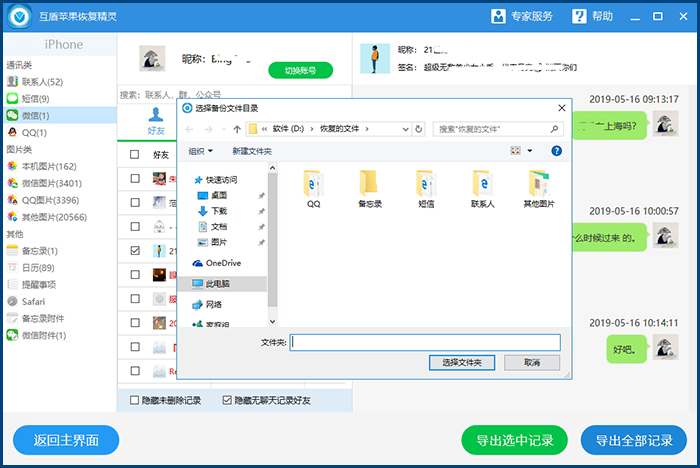Click the 选择文件夹 button
The height and width of the screenshot is (468, 700).
coord(462,363)
